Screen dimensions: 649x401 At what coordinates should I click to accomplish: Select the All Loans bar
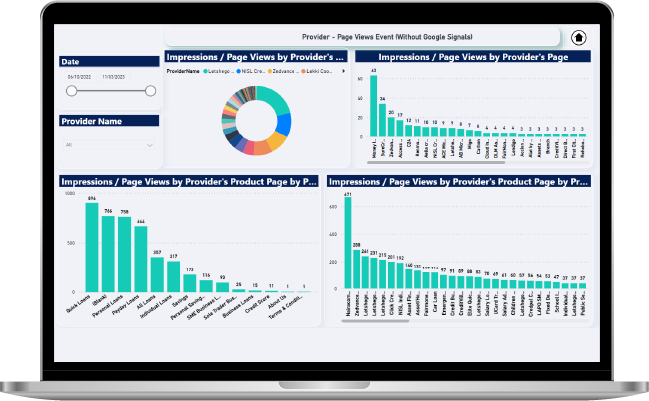[x=157, y=275]
